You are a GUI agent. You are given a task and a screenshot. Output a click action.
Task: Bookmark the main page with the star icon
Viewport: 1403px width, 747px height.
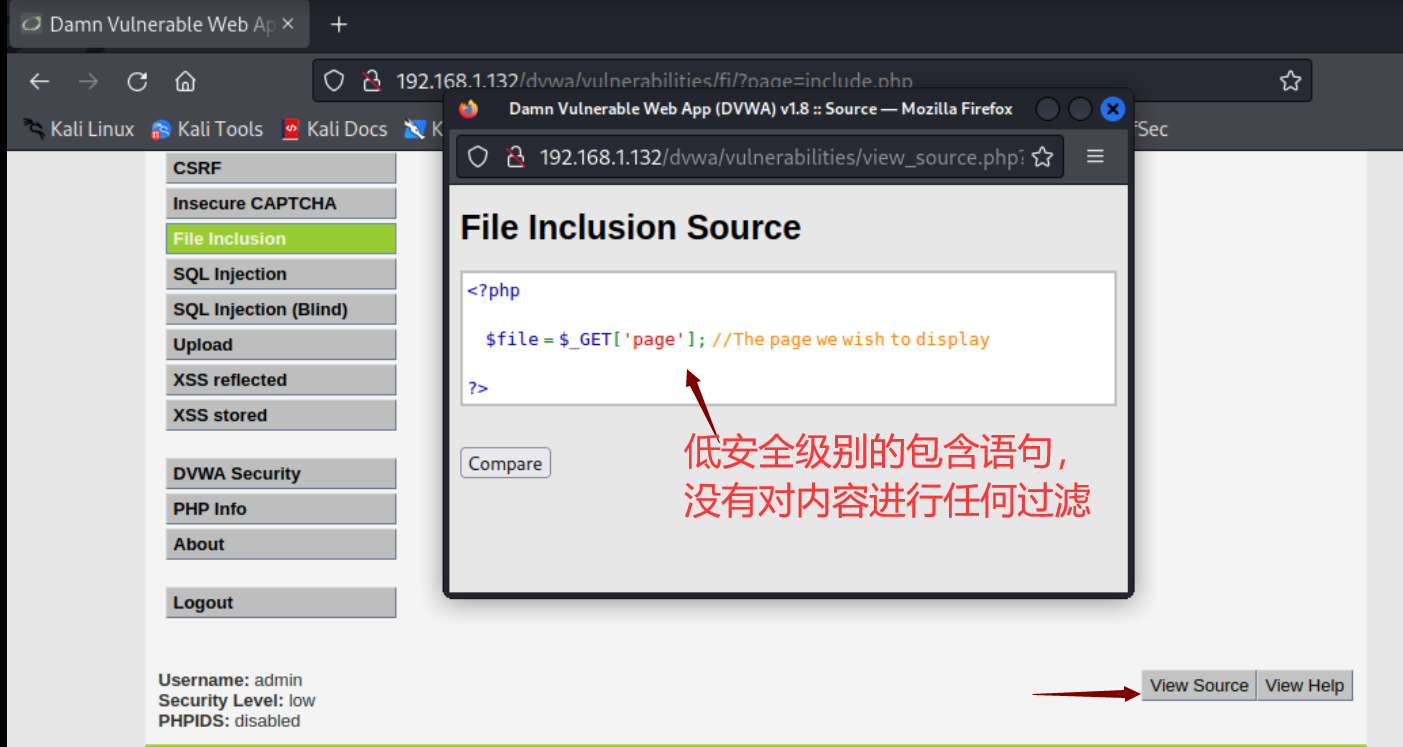1290,81
